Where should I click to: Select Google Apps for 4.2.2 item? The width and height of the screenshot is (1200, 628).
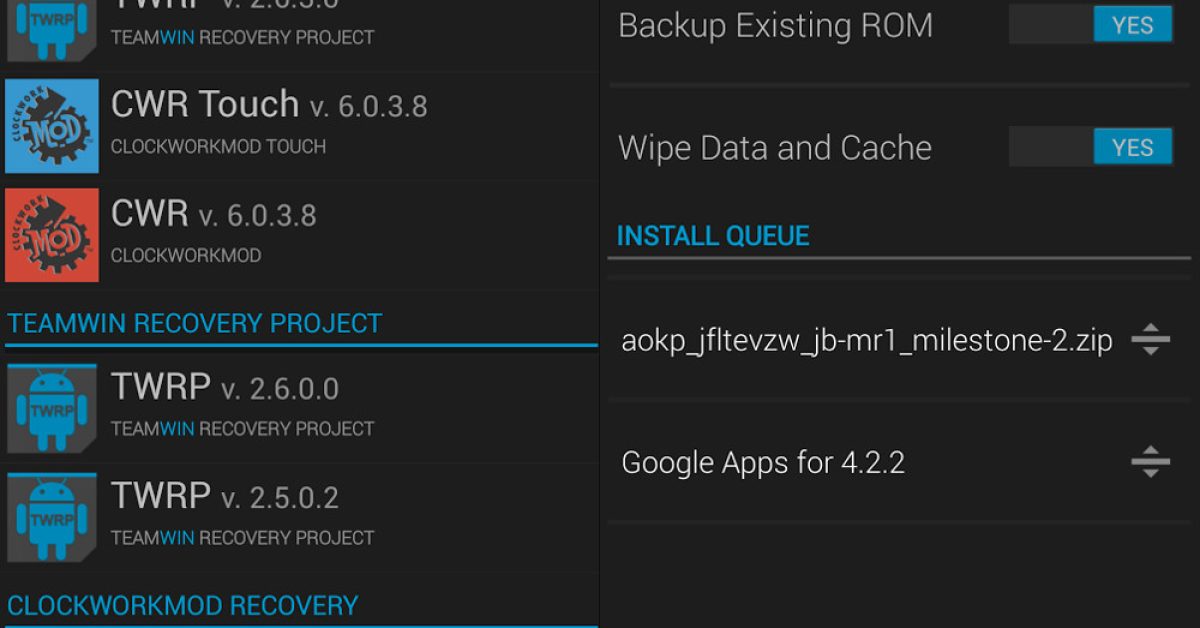pyautogui.click(x=763, y=463)
